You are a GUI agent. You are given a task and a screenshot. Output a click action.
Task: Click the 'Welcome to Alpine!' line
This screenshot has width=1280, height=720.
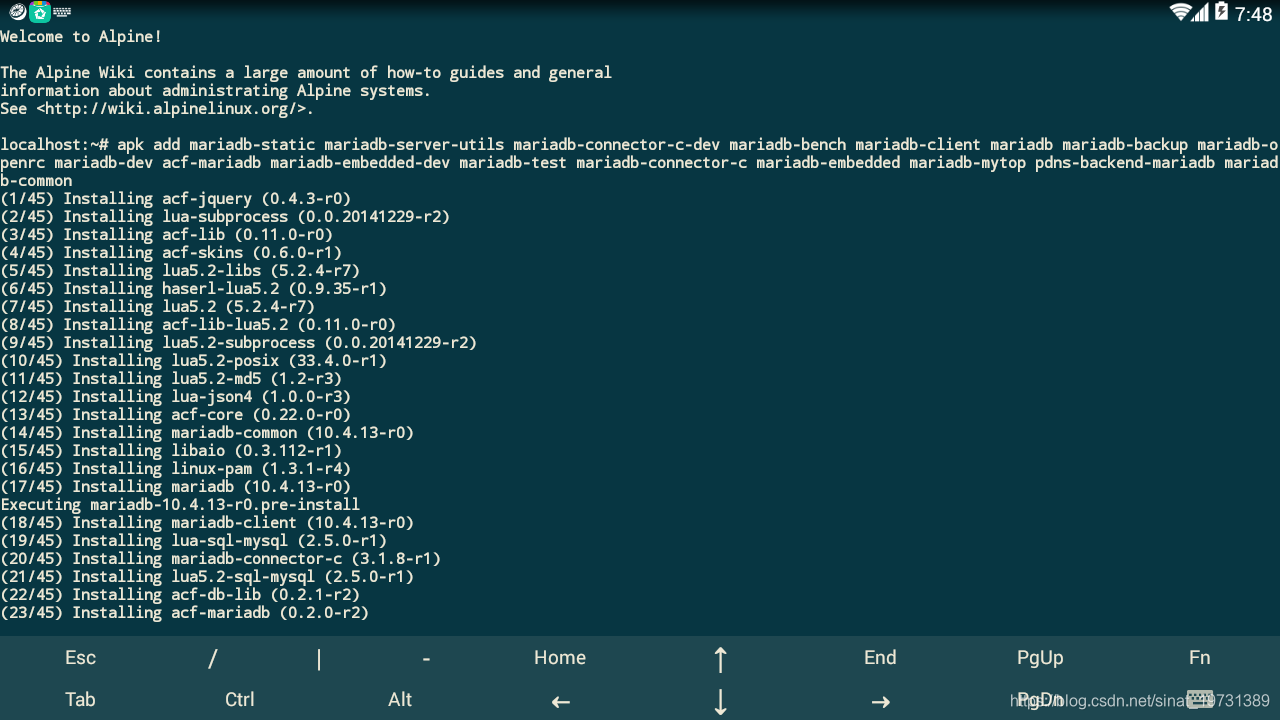(81, 36)
